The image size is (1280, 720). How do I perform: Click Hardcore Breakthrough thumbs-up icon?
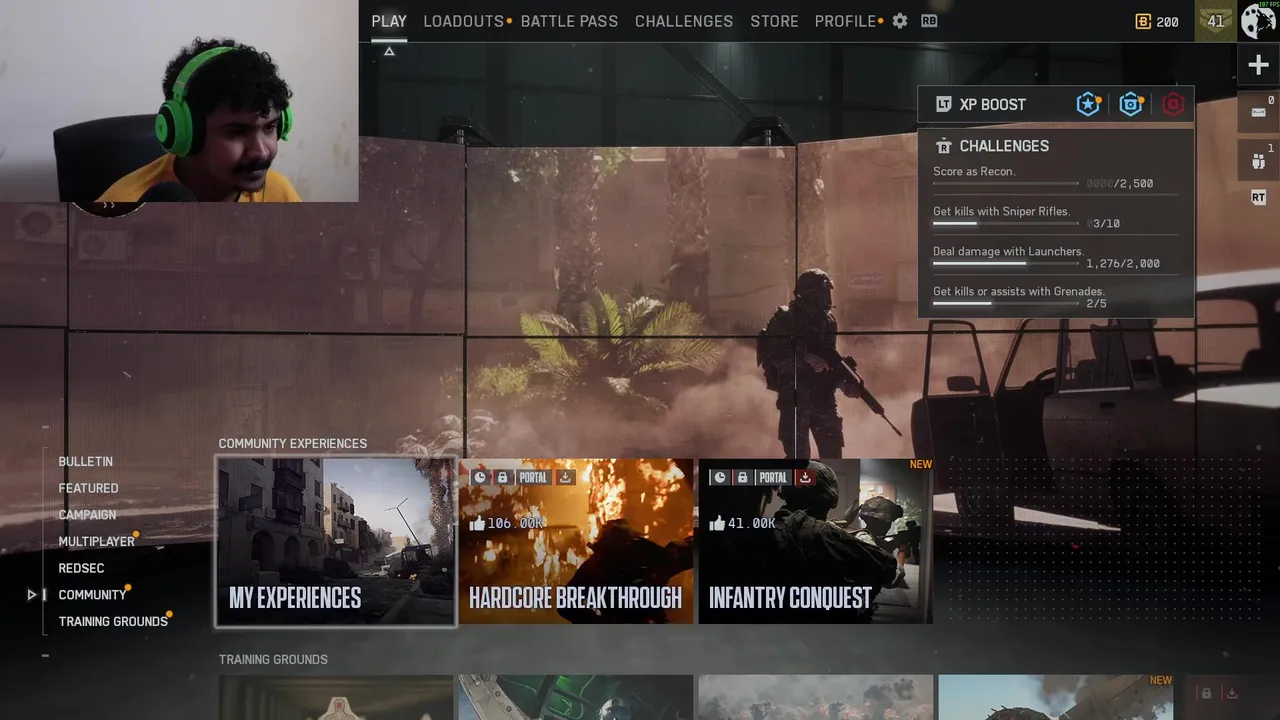[477, 523]
